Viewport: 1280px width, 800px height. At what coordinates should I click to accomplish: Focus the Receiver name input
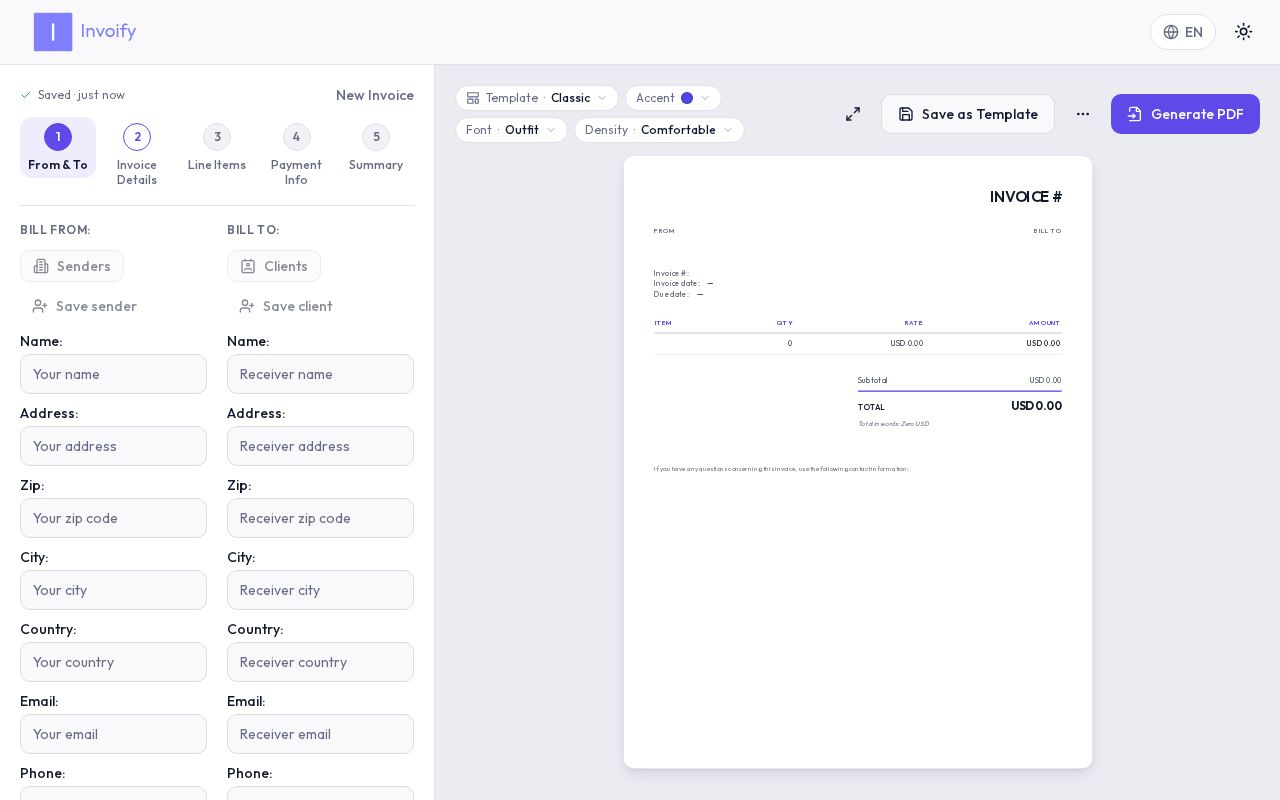point(320,374)
